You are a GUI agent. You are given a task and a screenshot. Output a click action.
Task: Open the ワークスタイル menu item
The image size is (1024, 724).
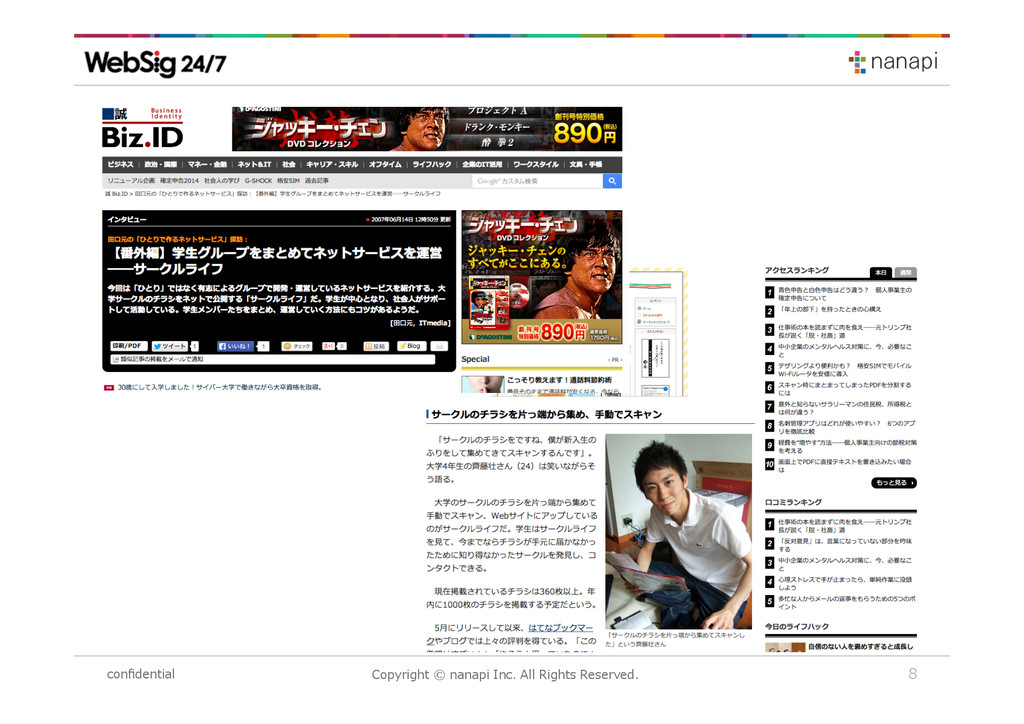(536, 165)
